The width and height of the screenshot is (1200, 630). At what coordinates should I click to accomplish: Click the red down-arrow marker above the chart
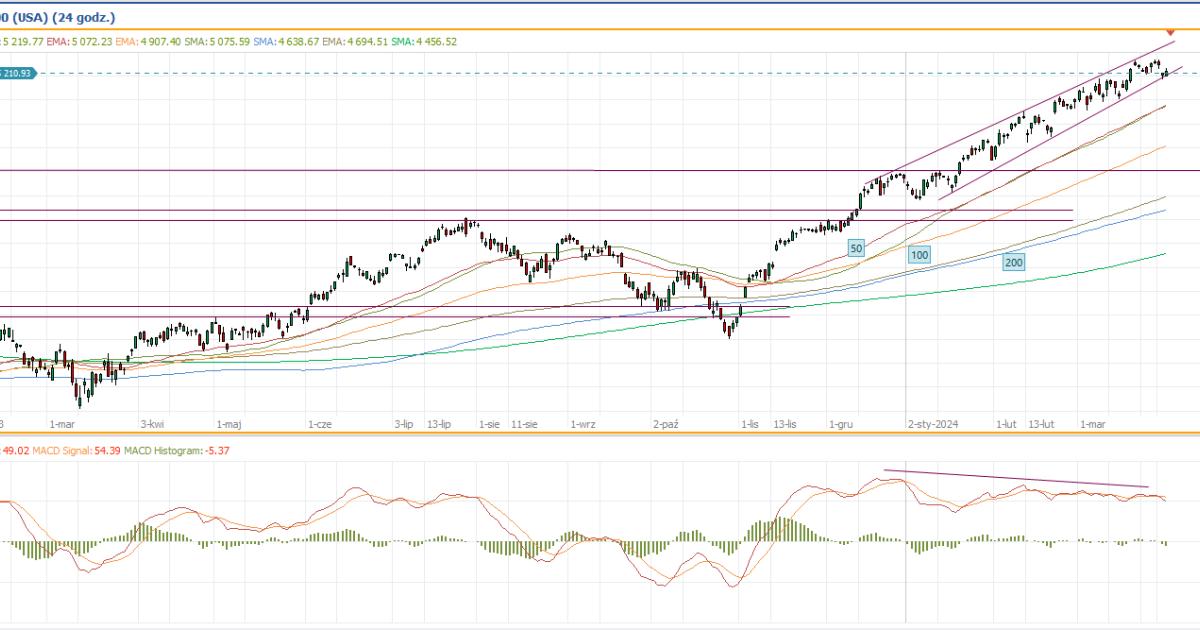(1170, 33)
